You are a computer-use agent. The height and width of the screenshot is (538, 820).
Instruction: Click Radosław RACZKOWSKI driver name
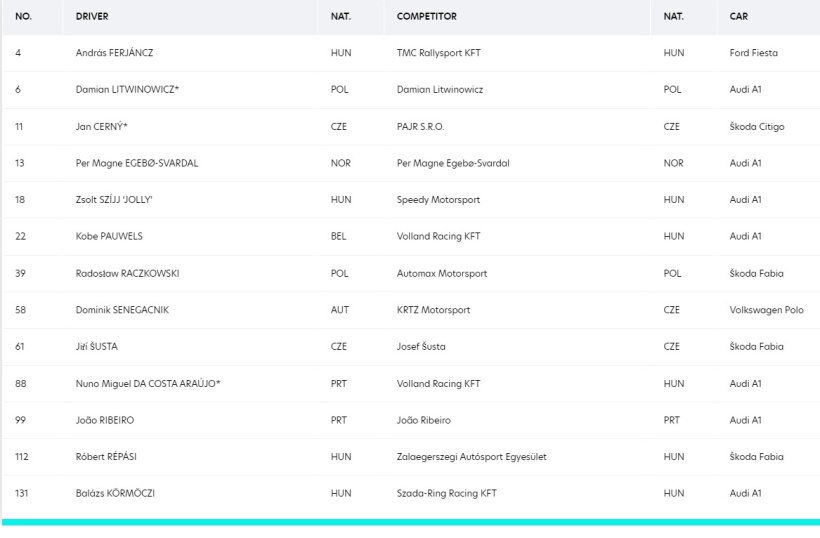pyautogui.click(x=127, y=273)
